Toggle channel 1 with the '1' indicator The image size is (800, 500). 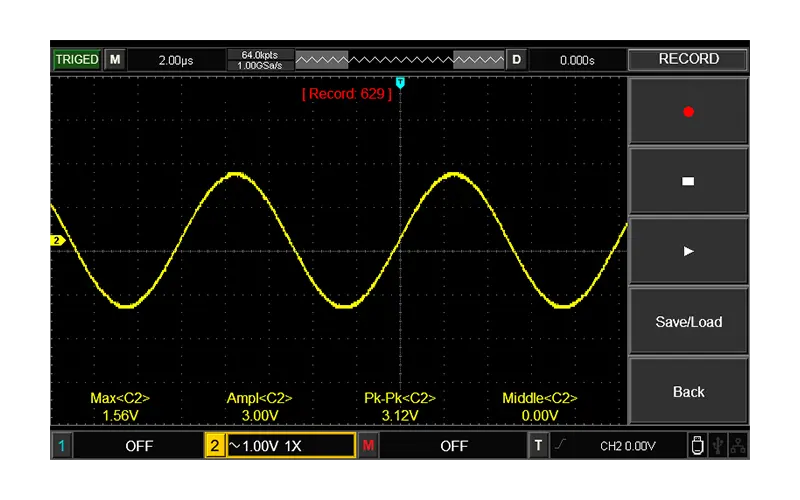pos(61,446)
